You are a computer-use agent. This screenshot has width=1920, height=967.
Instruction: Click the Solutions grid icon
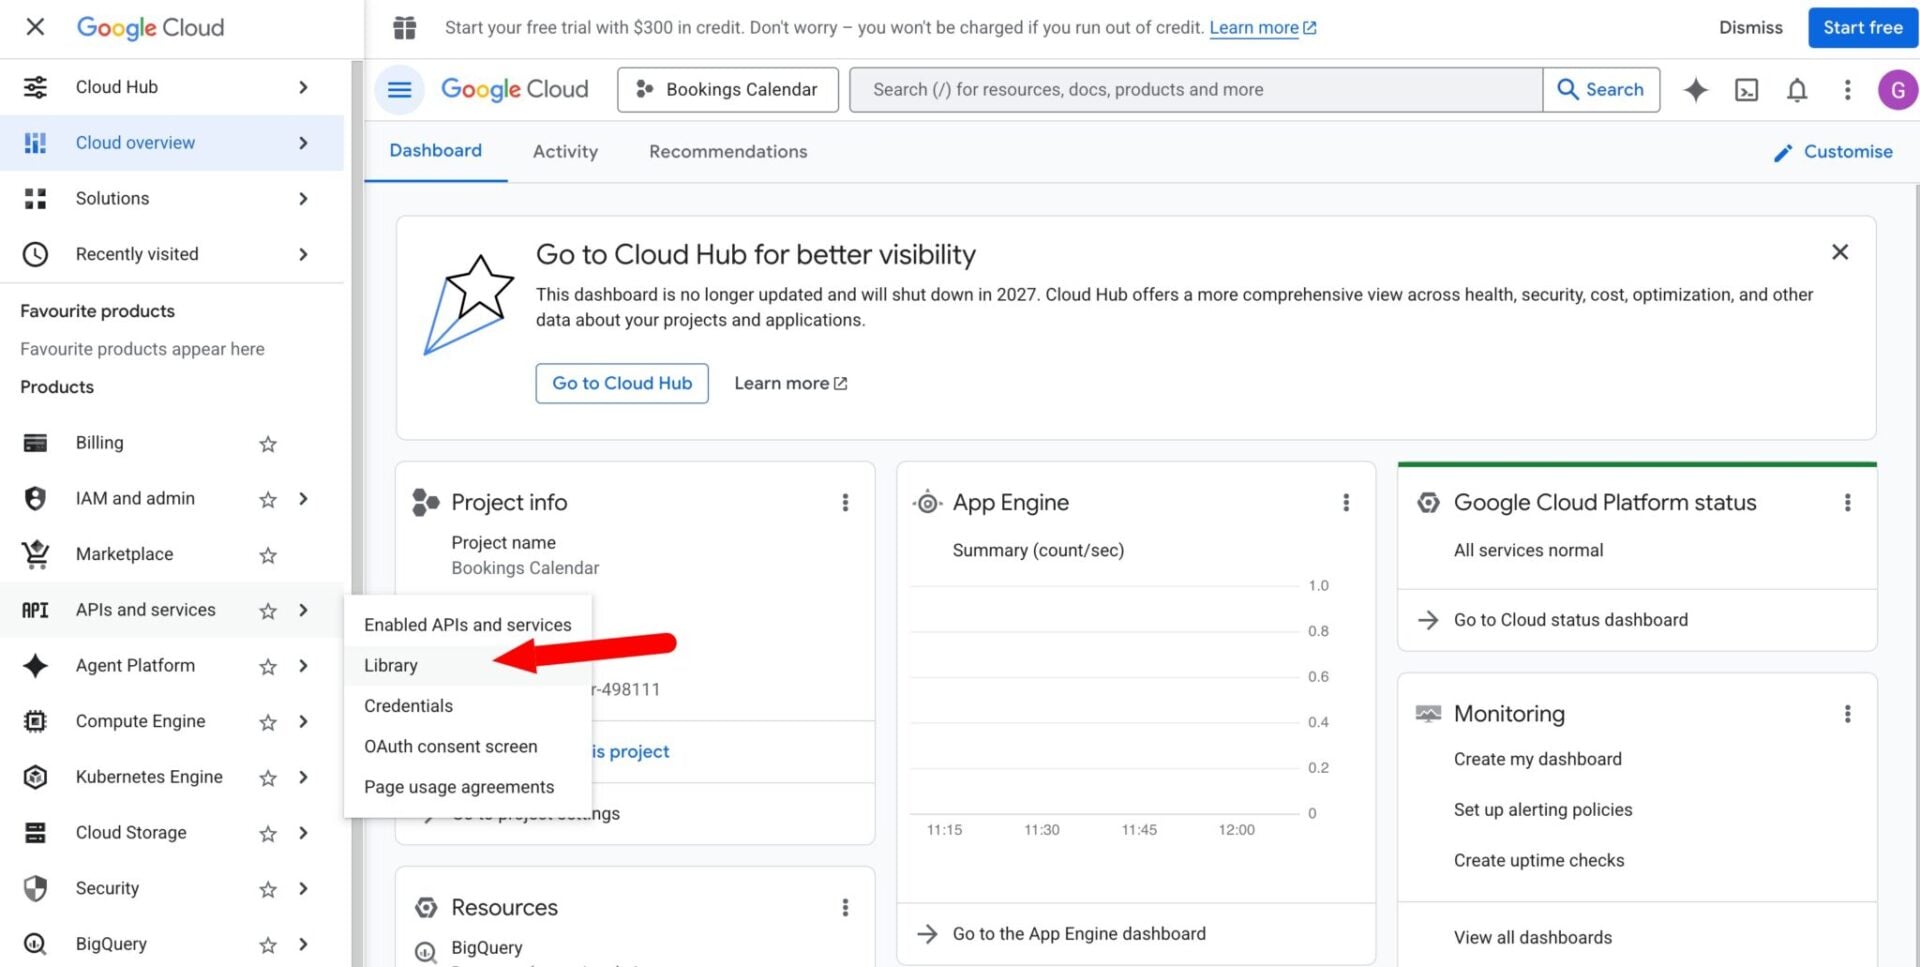pos(35,199)
